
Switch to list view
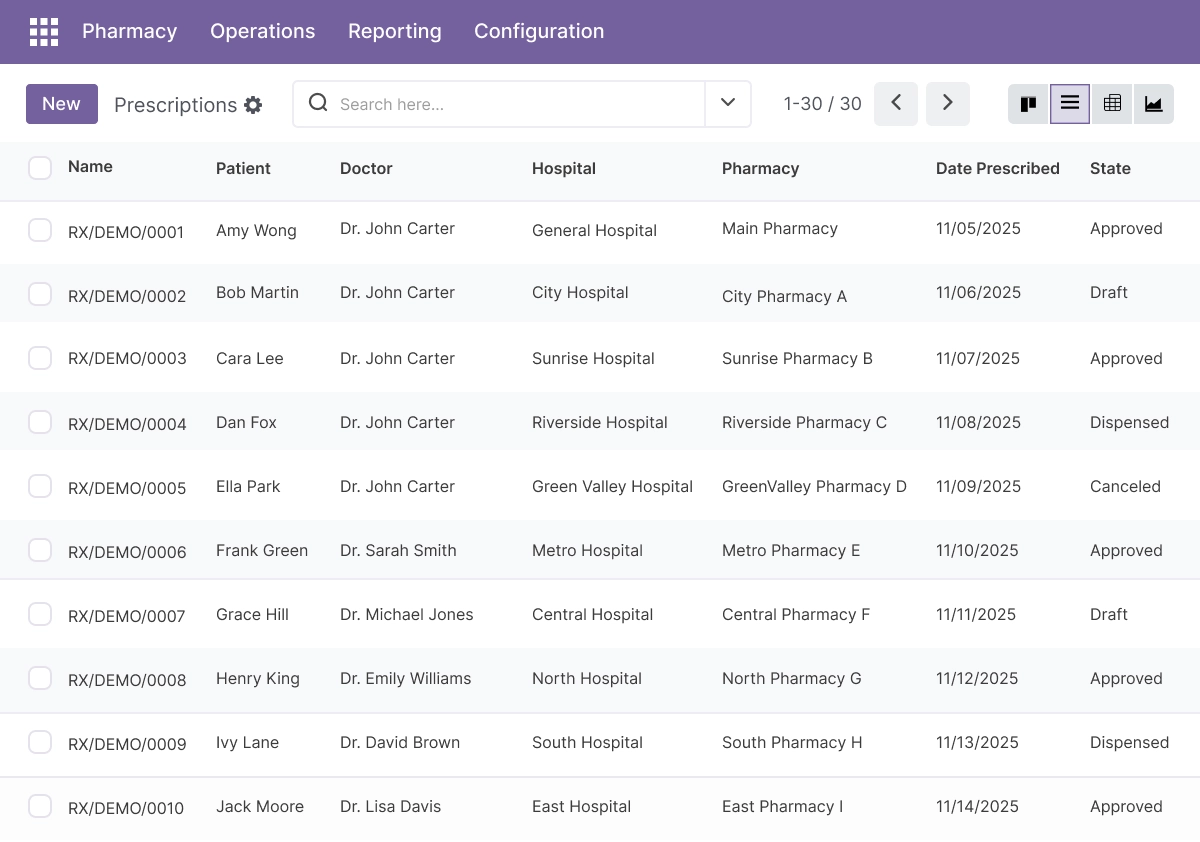pos(1070,104)
